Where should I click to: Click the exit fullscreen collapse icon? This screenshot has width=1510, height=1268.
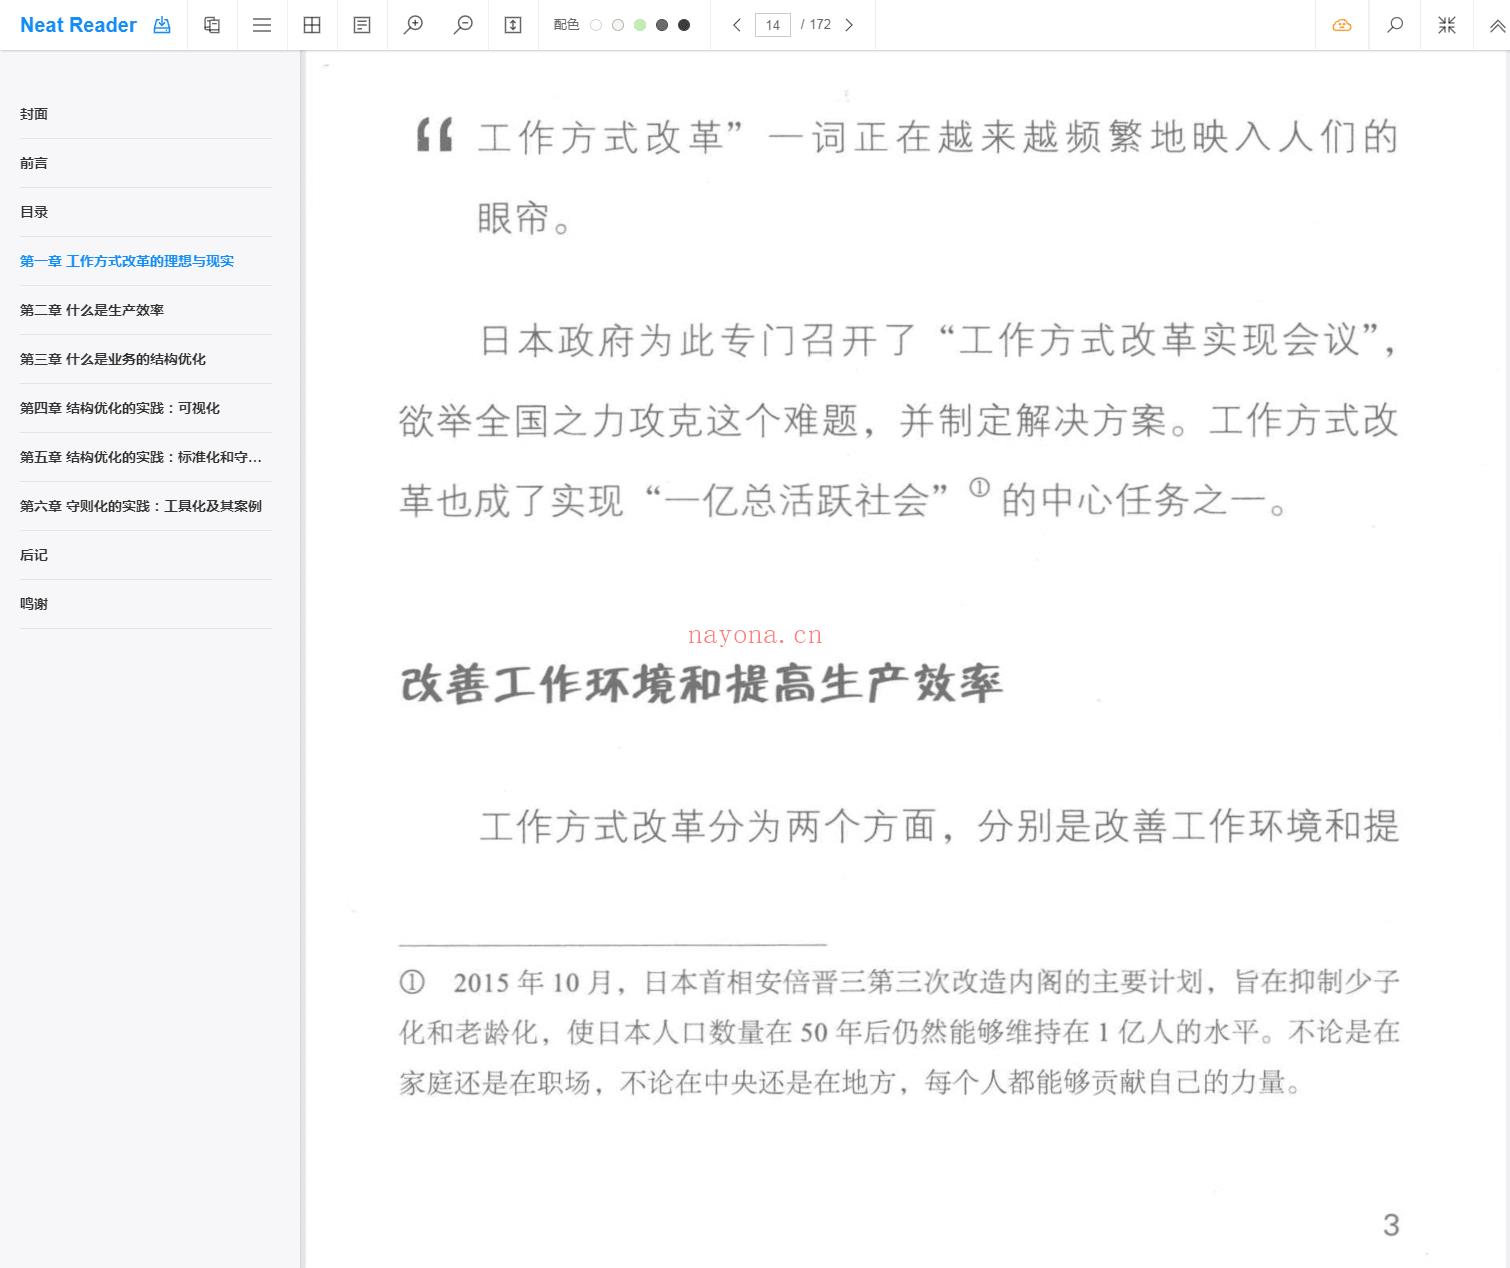pyautogui.click(x=1447, y=25)
